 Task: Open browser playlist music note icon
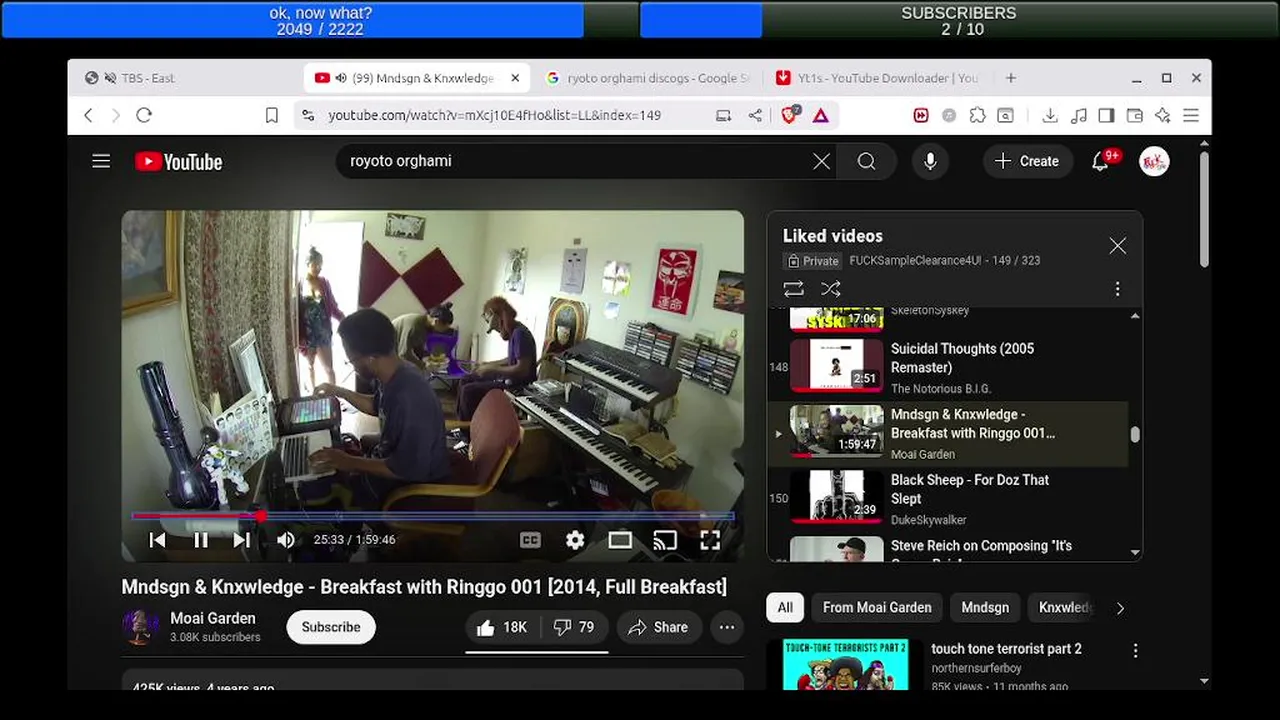coord(1078,116)
